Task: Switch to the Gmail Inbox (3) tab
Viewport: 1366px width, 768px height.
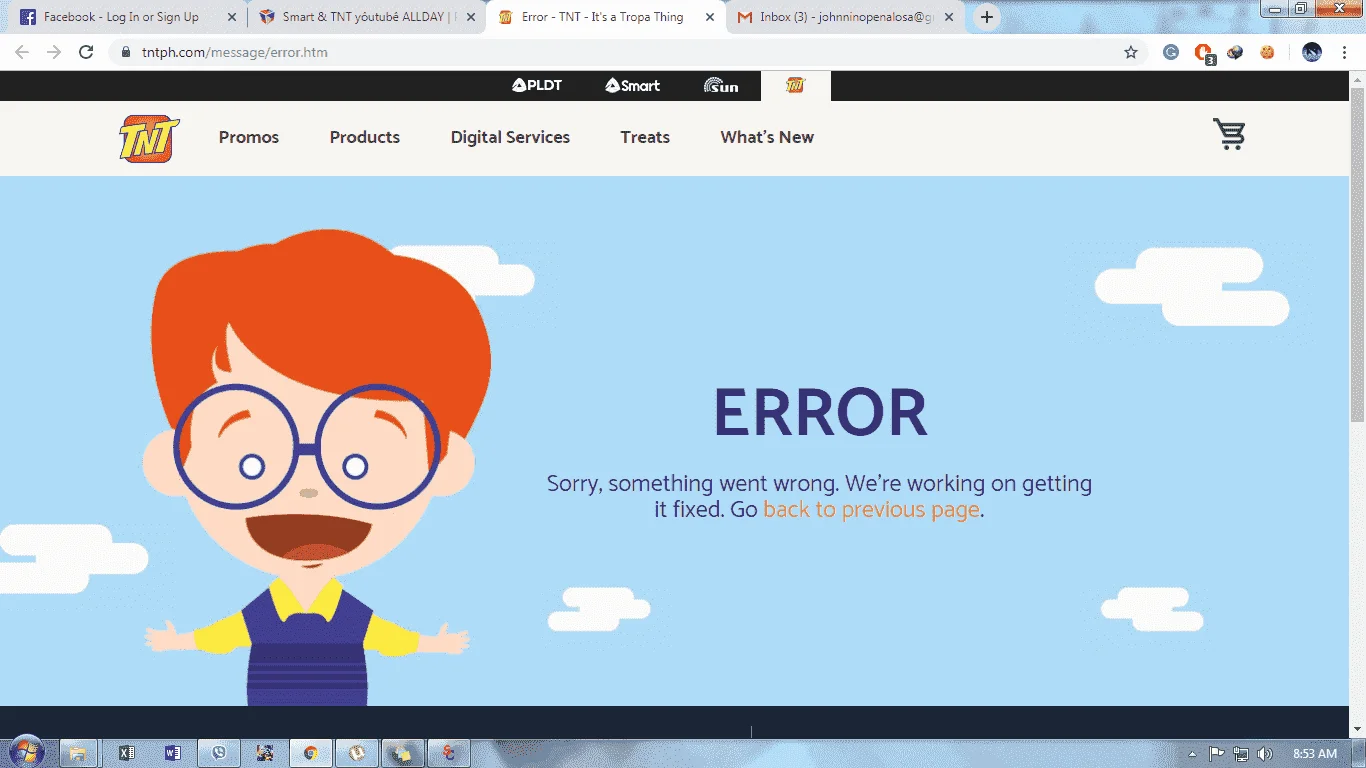Action: [845, 17]
